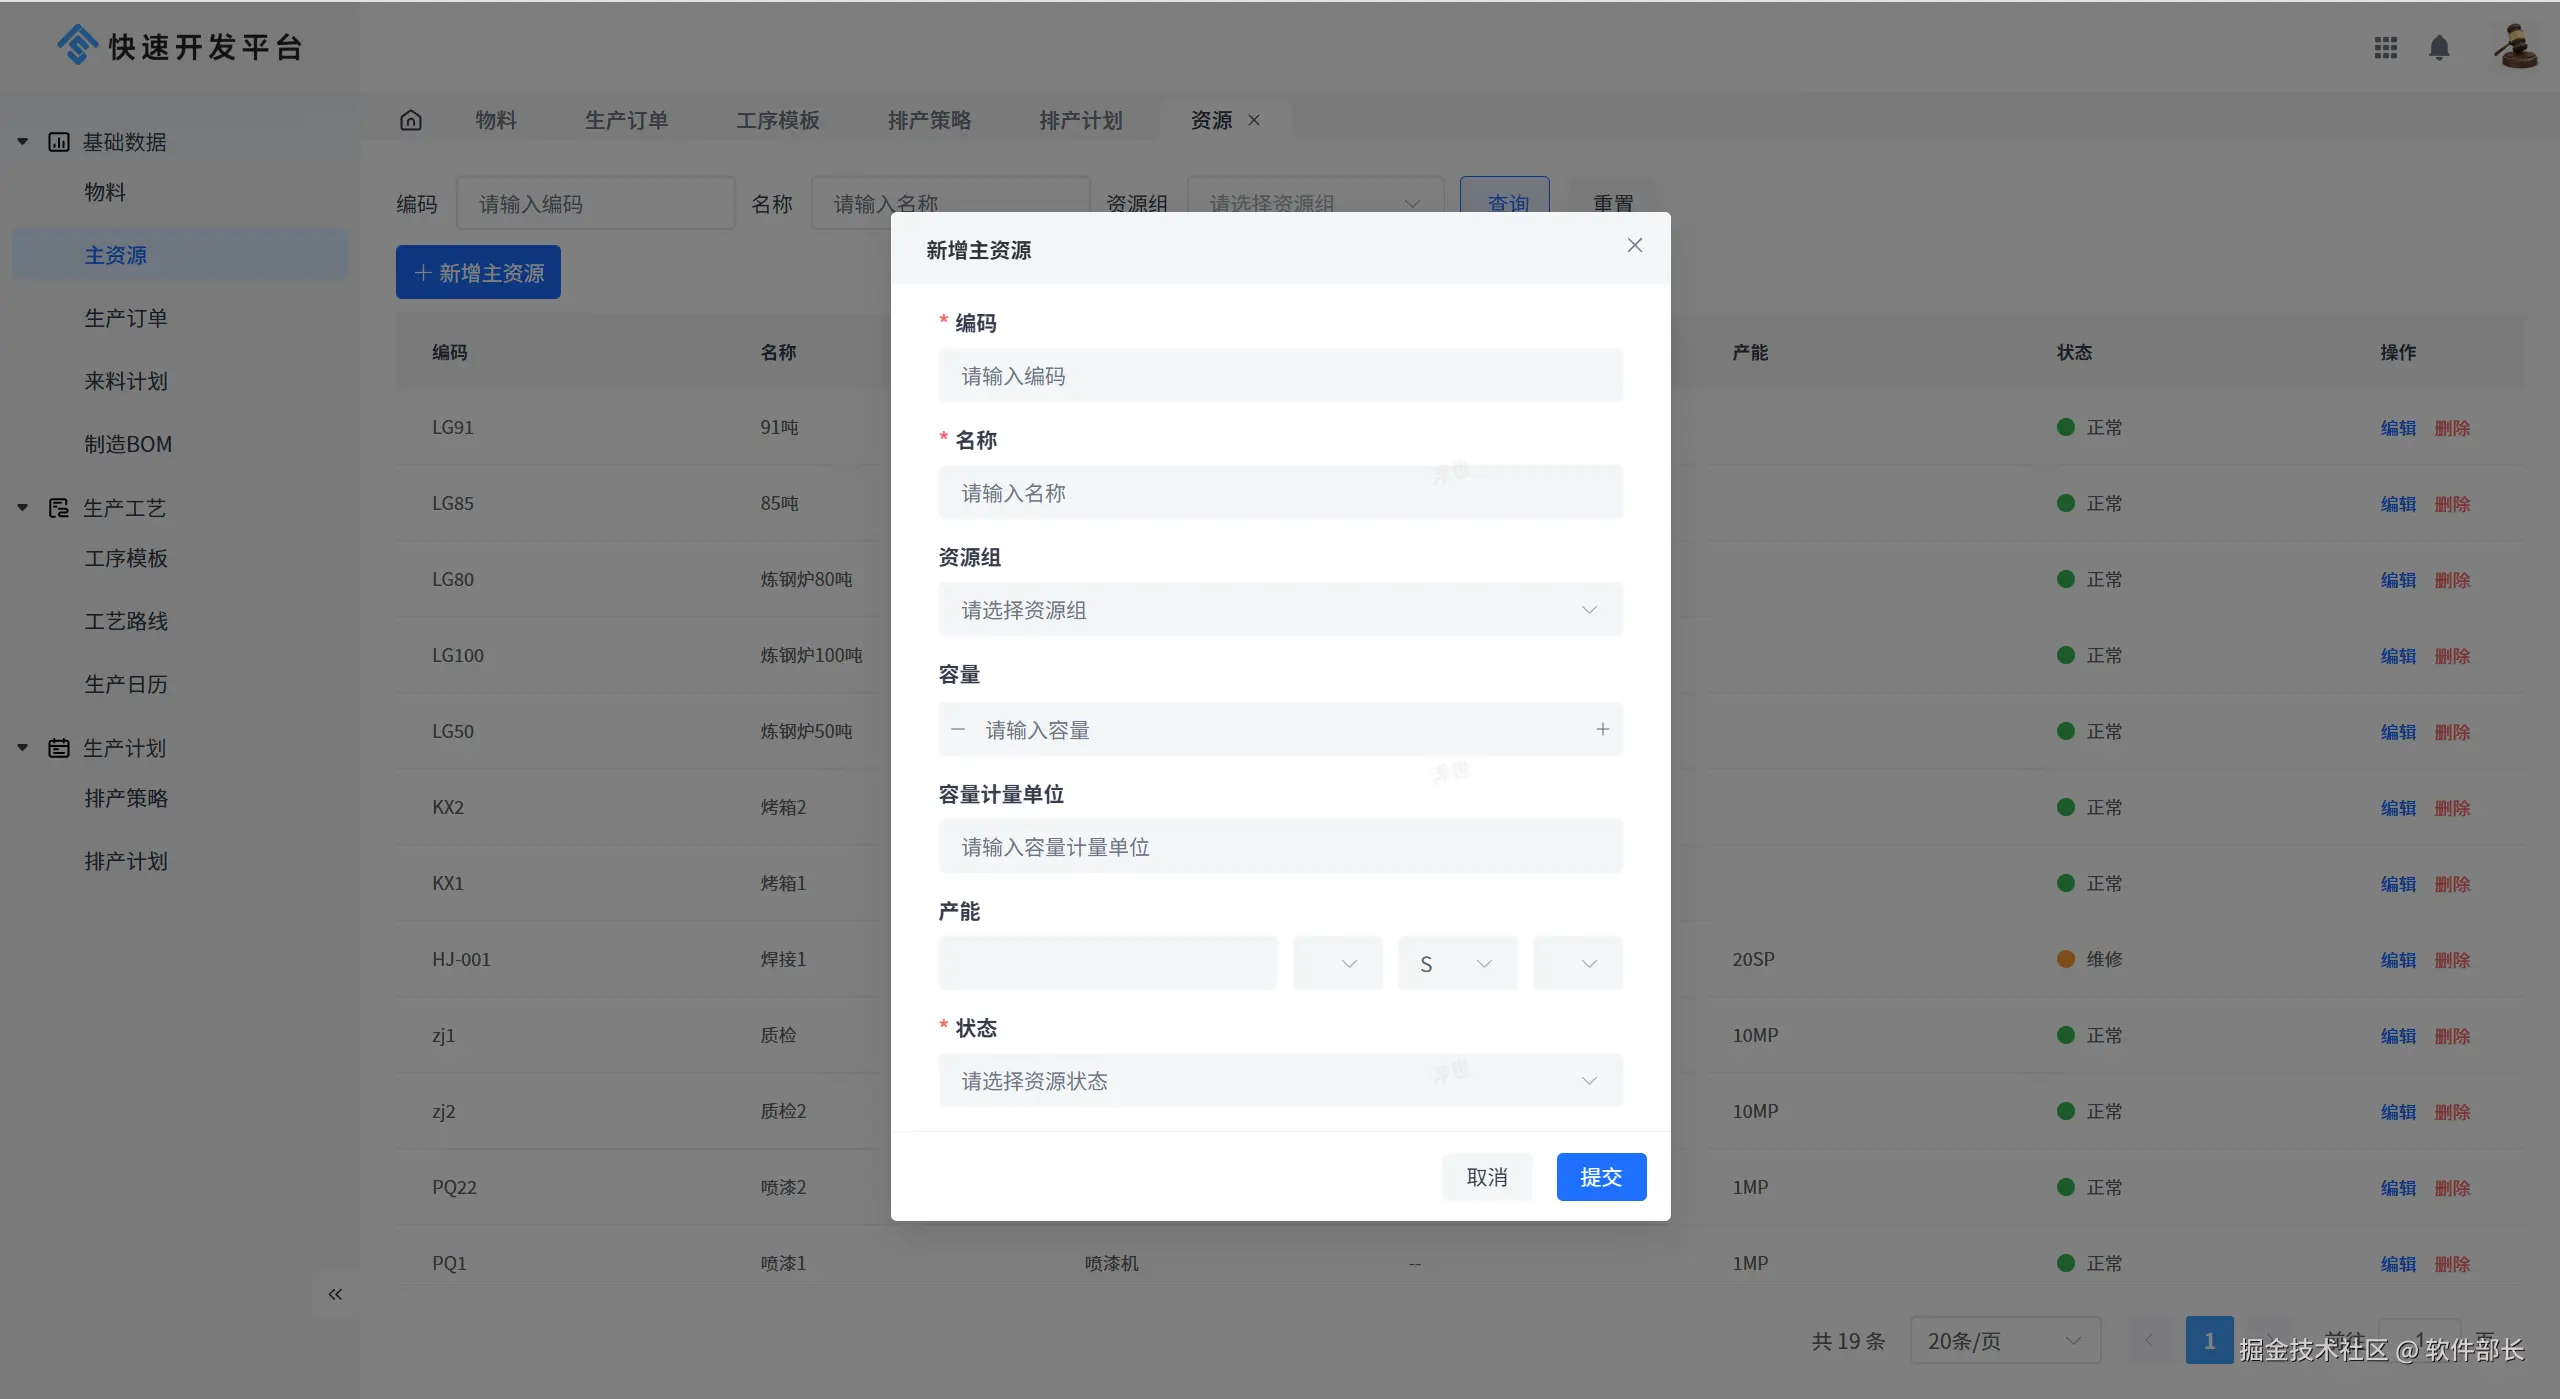Switch to the 排产策略 tab

(929, 120)
